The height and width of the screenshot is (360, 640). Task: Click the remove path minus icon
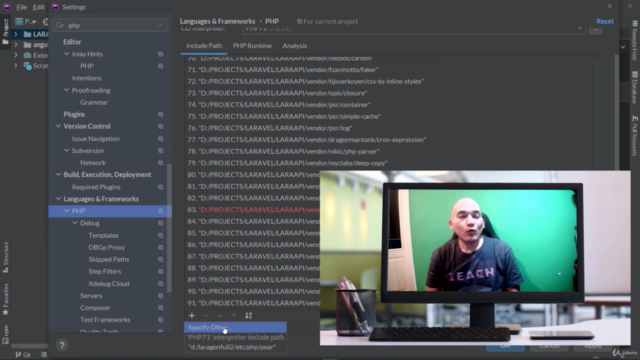coord(206,315)
